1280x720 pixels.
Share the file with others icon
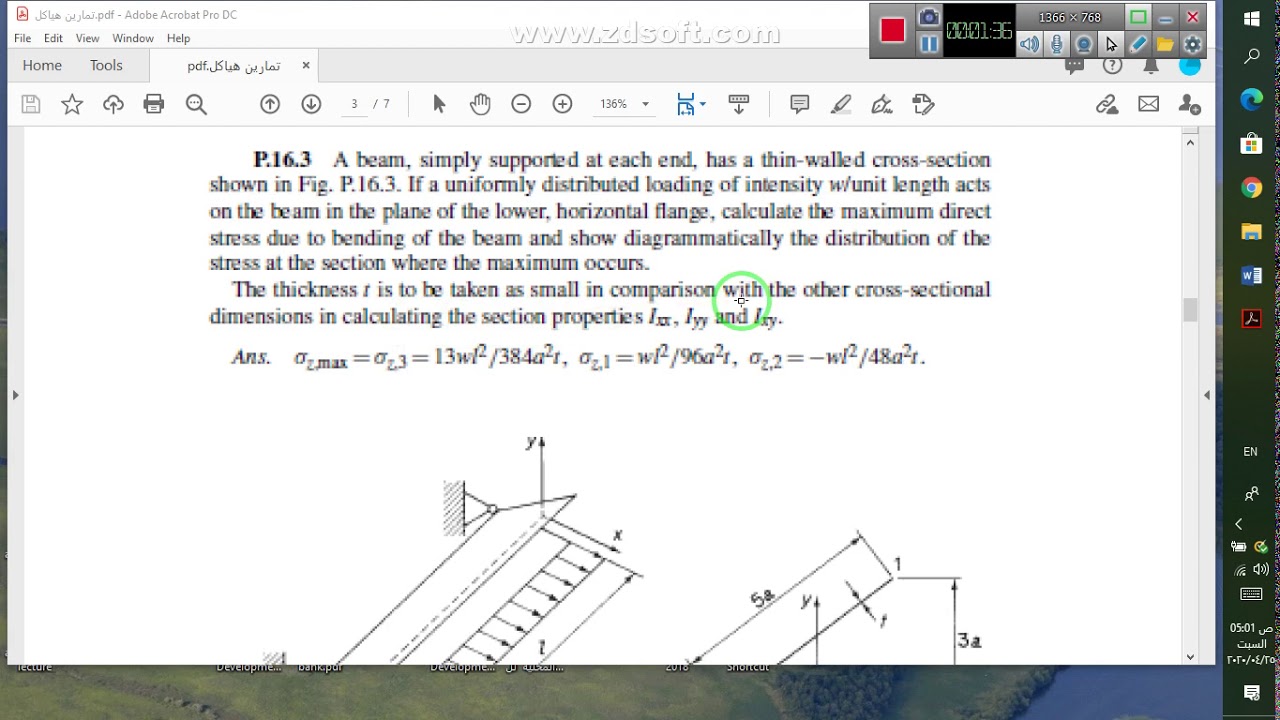pos(1189,104)
